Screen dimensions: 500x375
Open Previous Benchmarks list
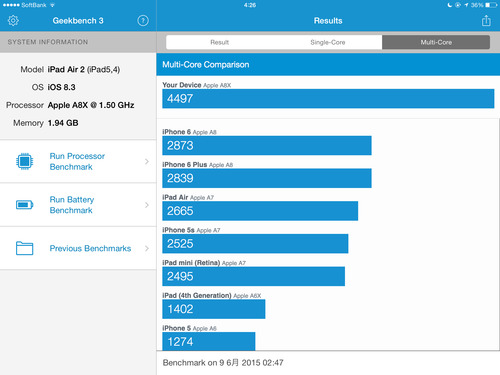tap(78, 248)
